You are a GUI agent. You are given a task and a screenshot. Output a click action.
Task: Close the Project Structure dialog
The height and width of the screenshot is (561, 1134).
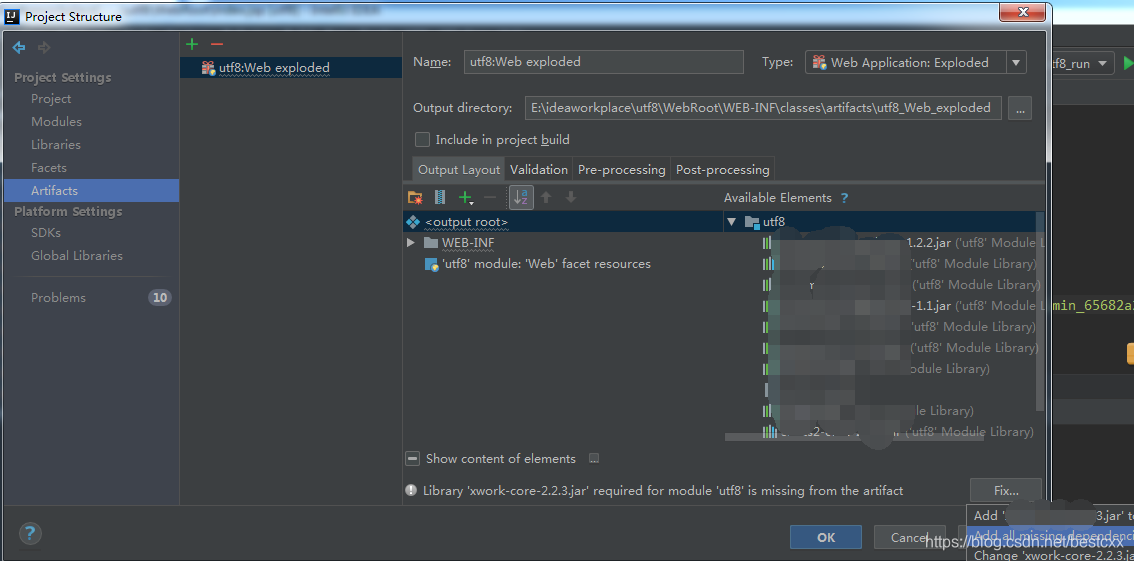tap(1023, 12)
